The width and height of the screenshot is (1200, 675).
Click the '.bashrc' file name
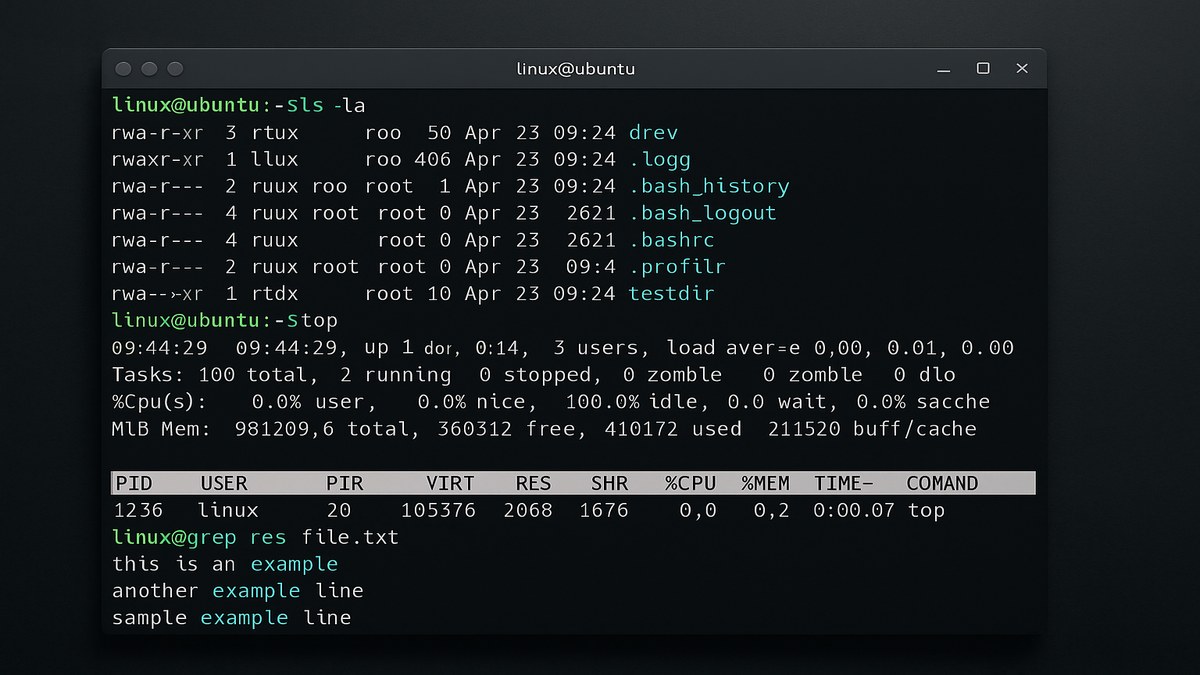[x=674, y=240]
